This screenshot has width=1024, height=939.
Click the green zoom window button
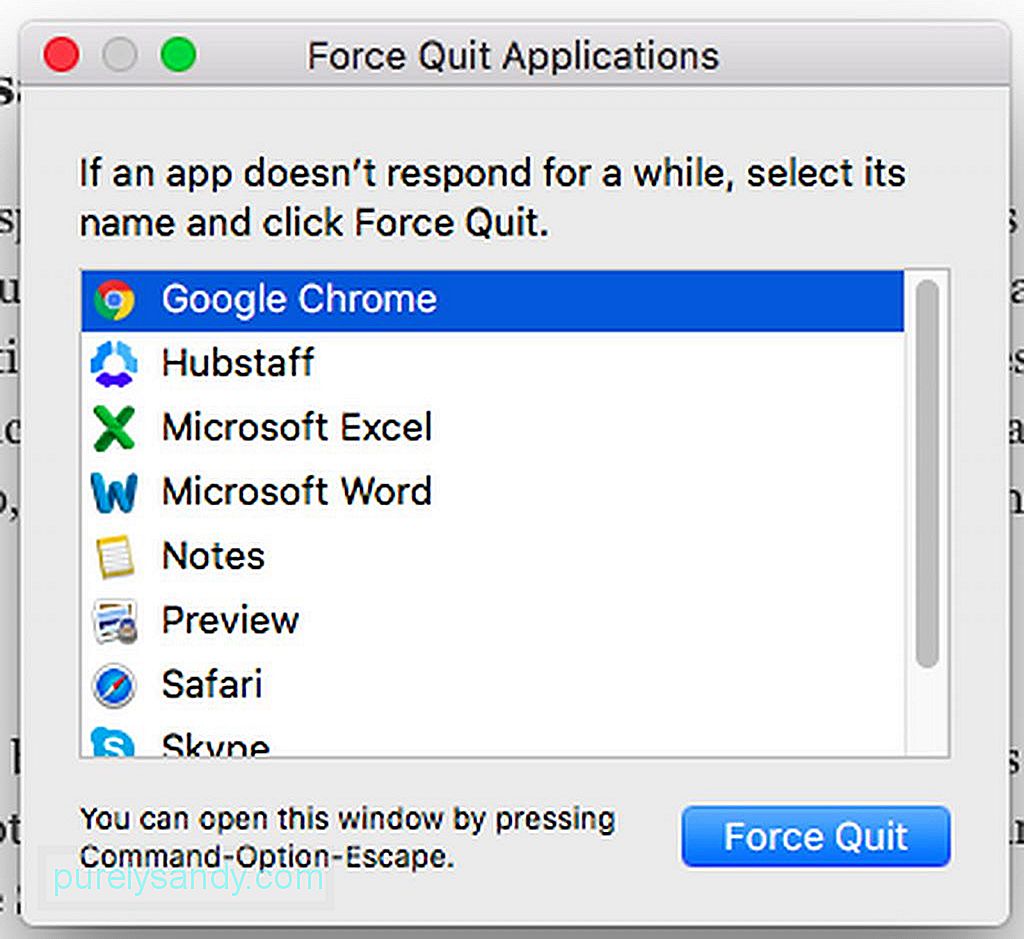pyautogui.click(x=178, y=54)
